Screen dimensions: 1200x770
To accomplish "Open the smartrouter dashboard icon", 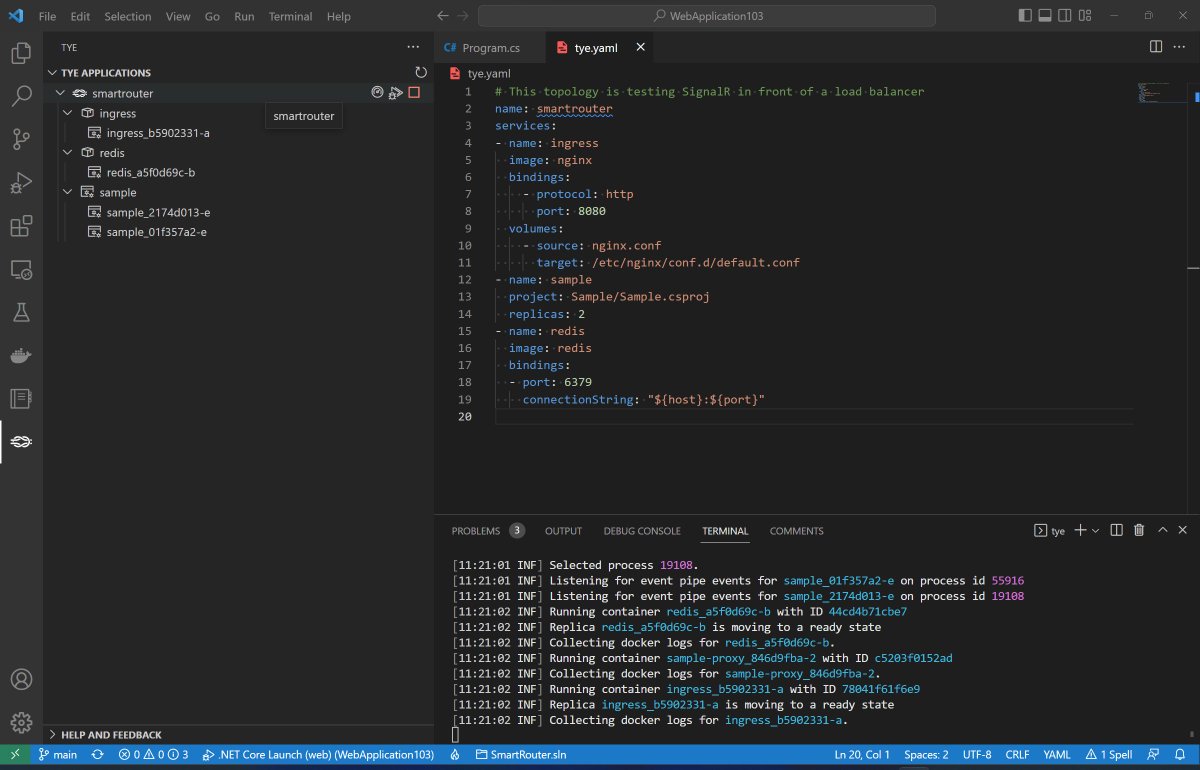I will point(377,92).
